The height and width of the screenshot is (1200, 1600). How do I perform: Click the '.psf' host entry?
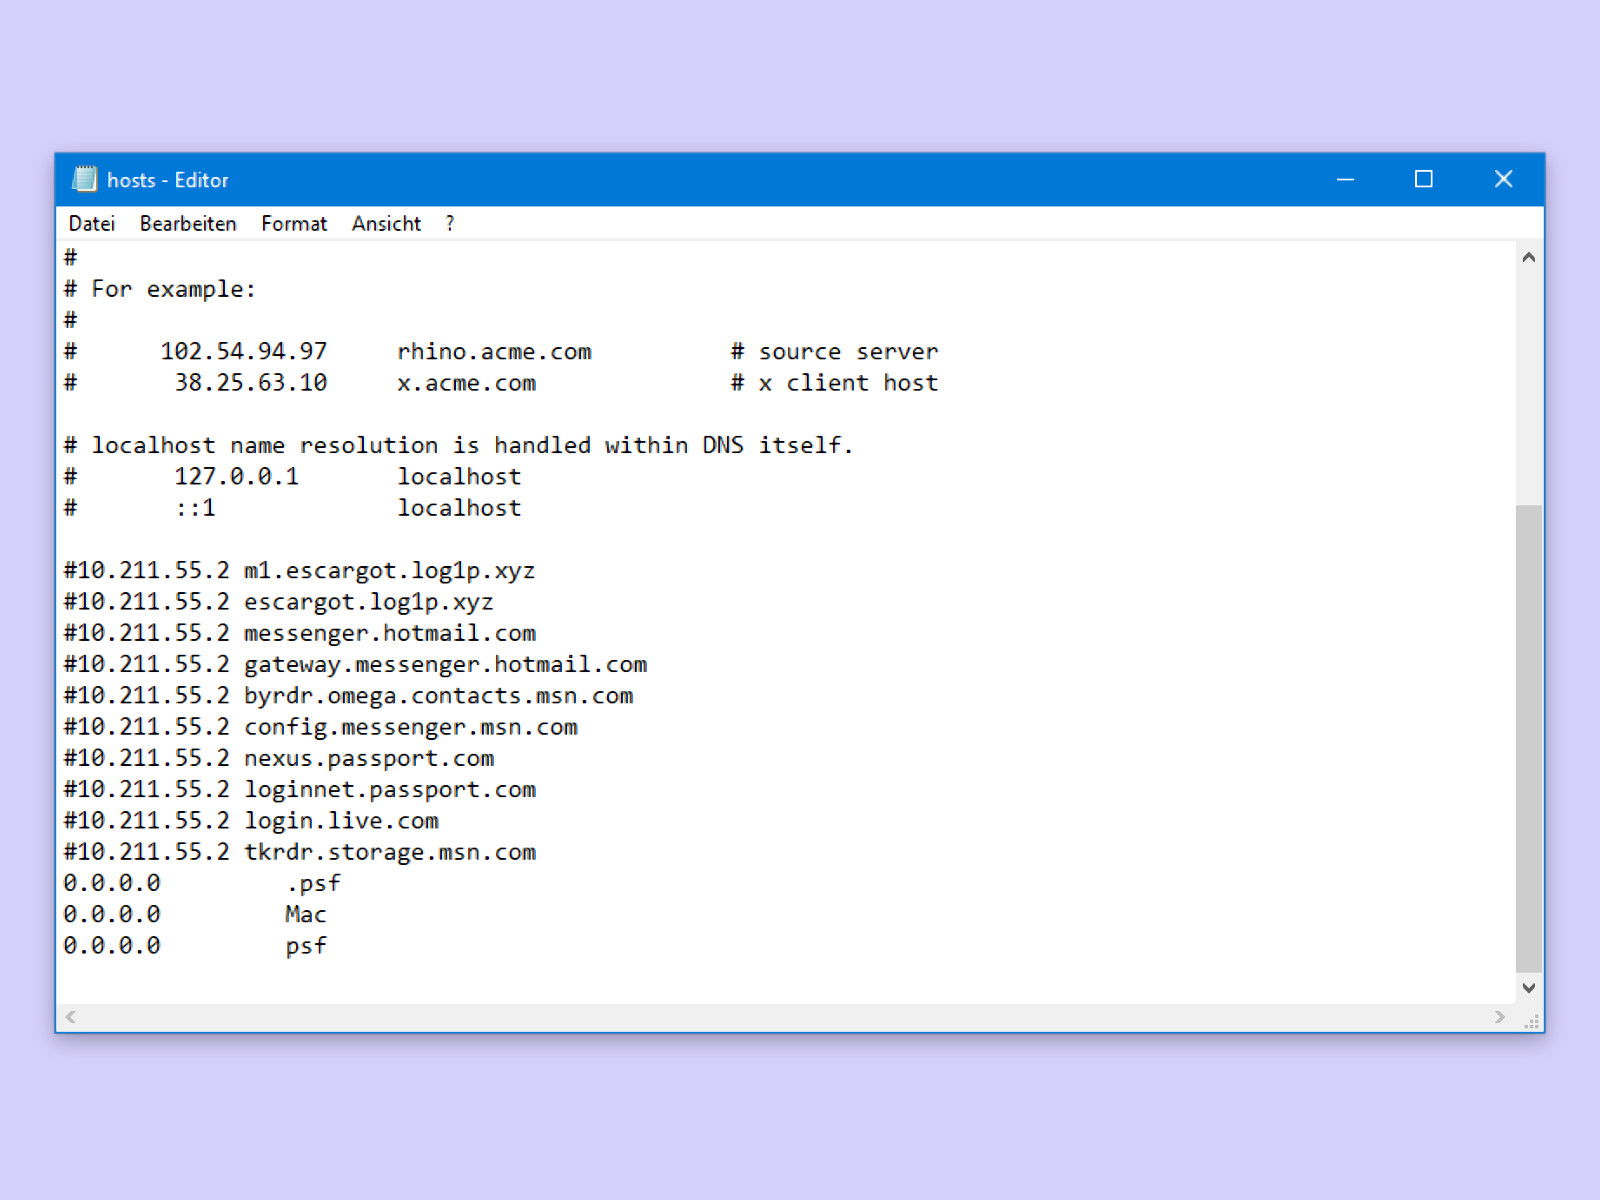point(313,884)
